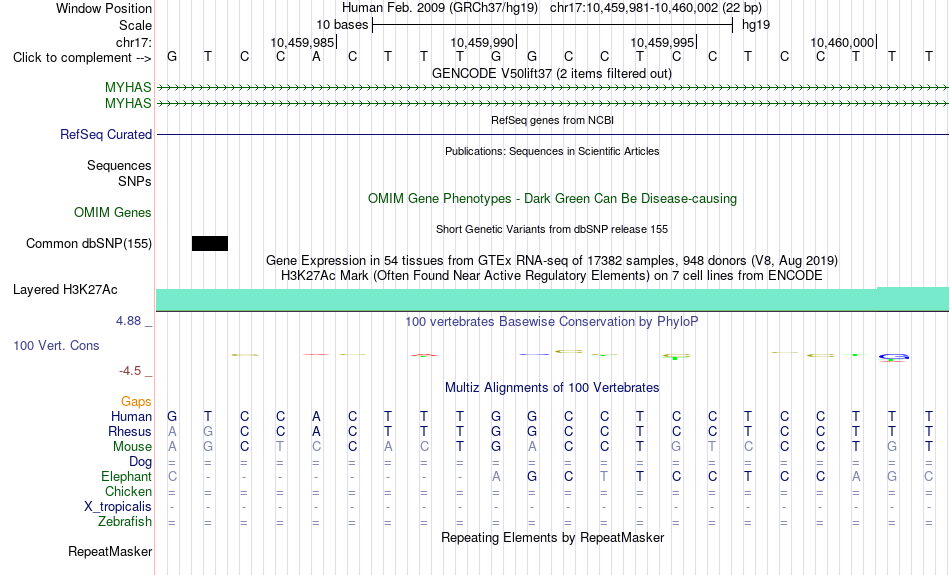
Task: Click 'Publications: Sequences in Scientific Articles' title
Action: (552, 151)
